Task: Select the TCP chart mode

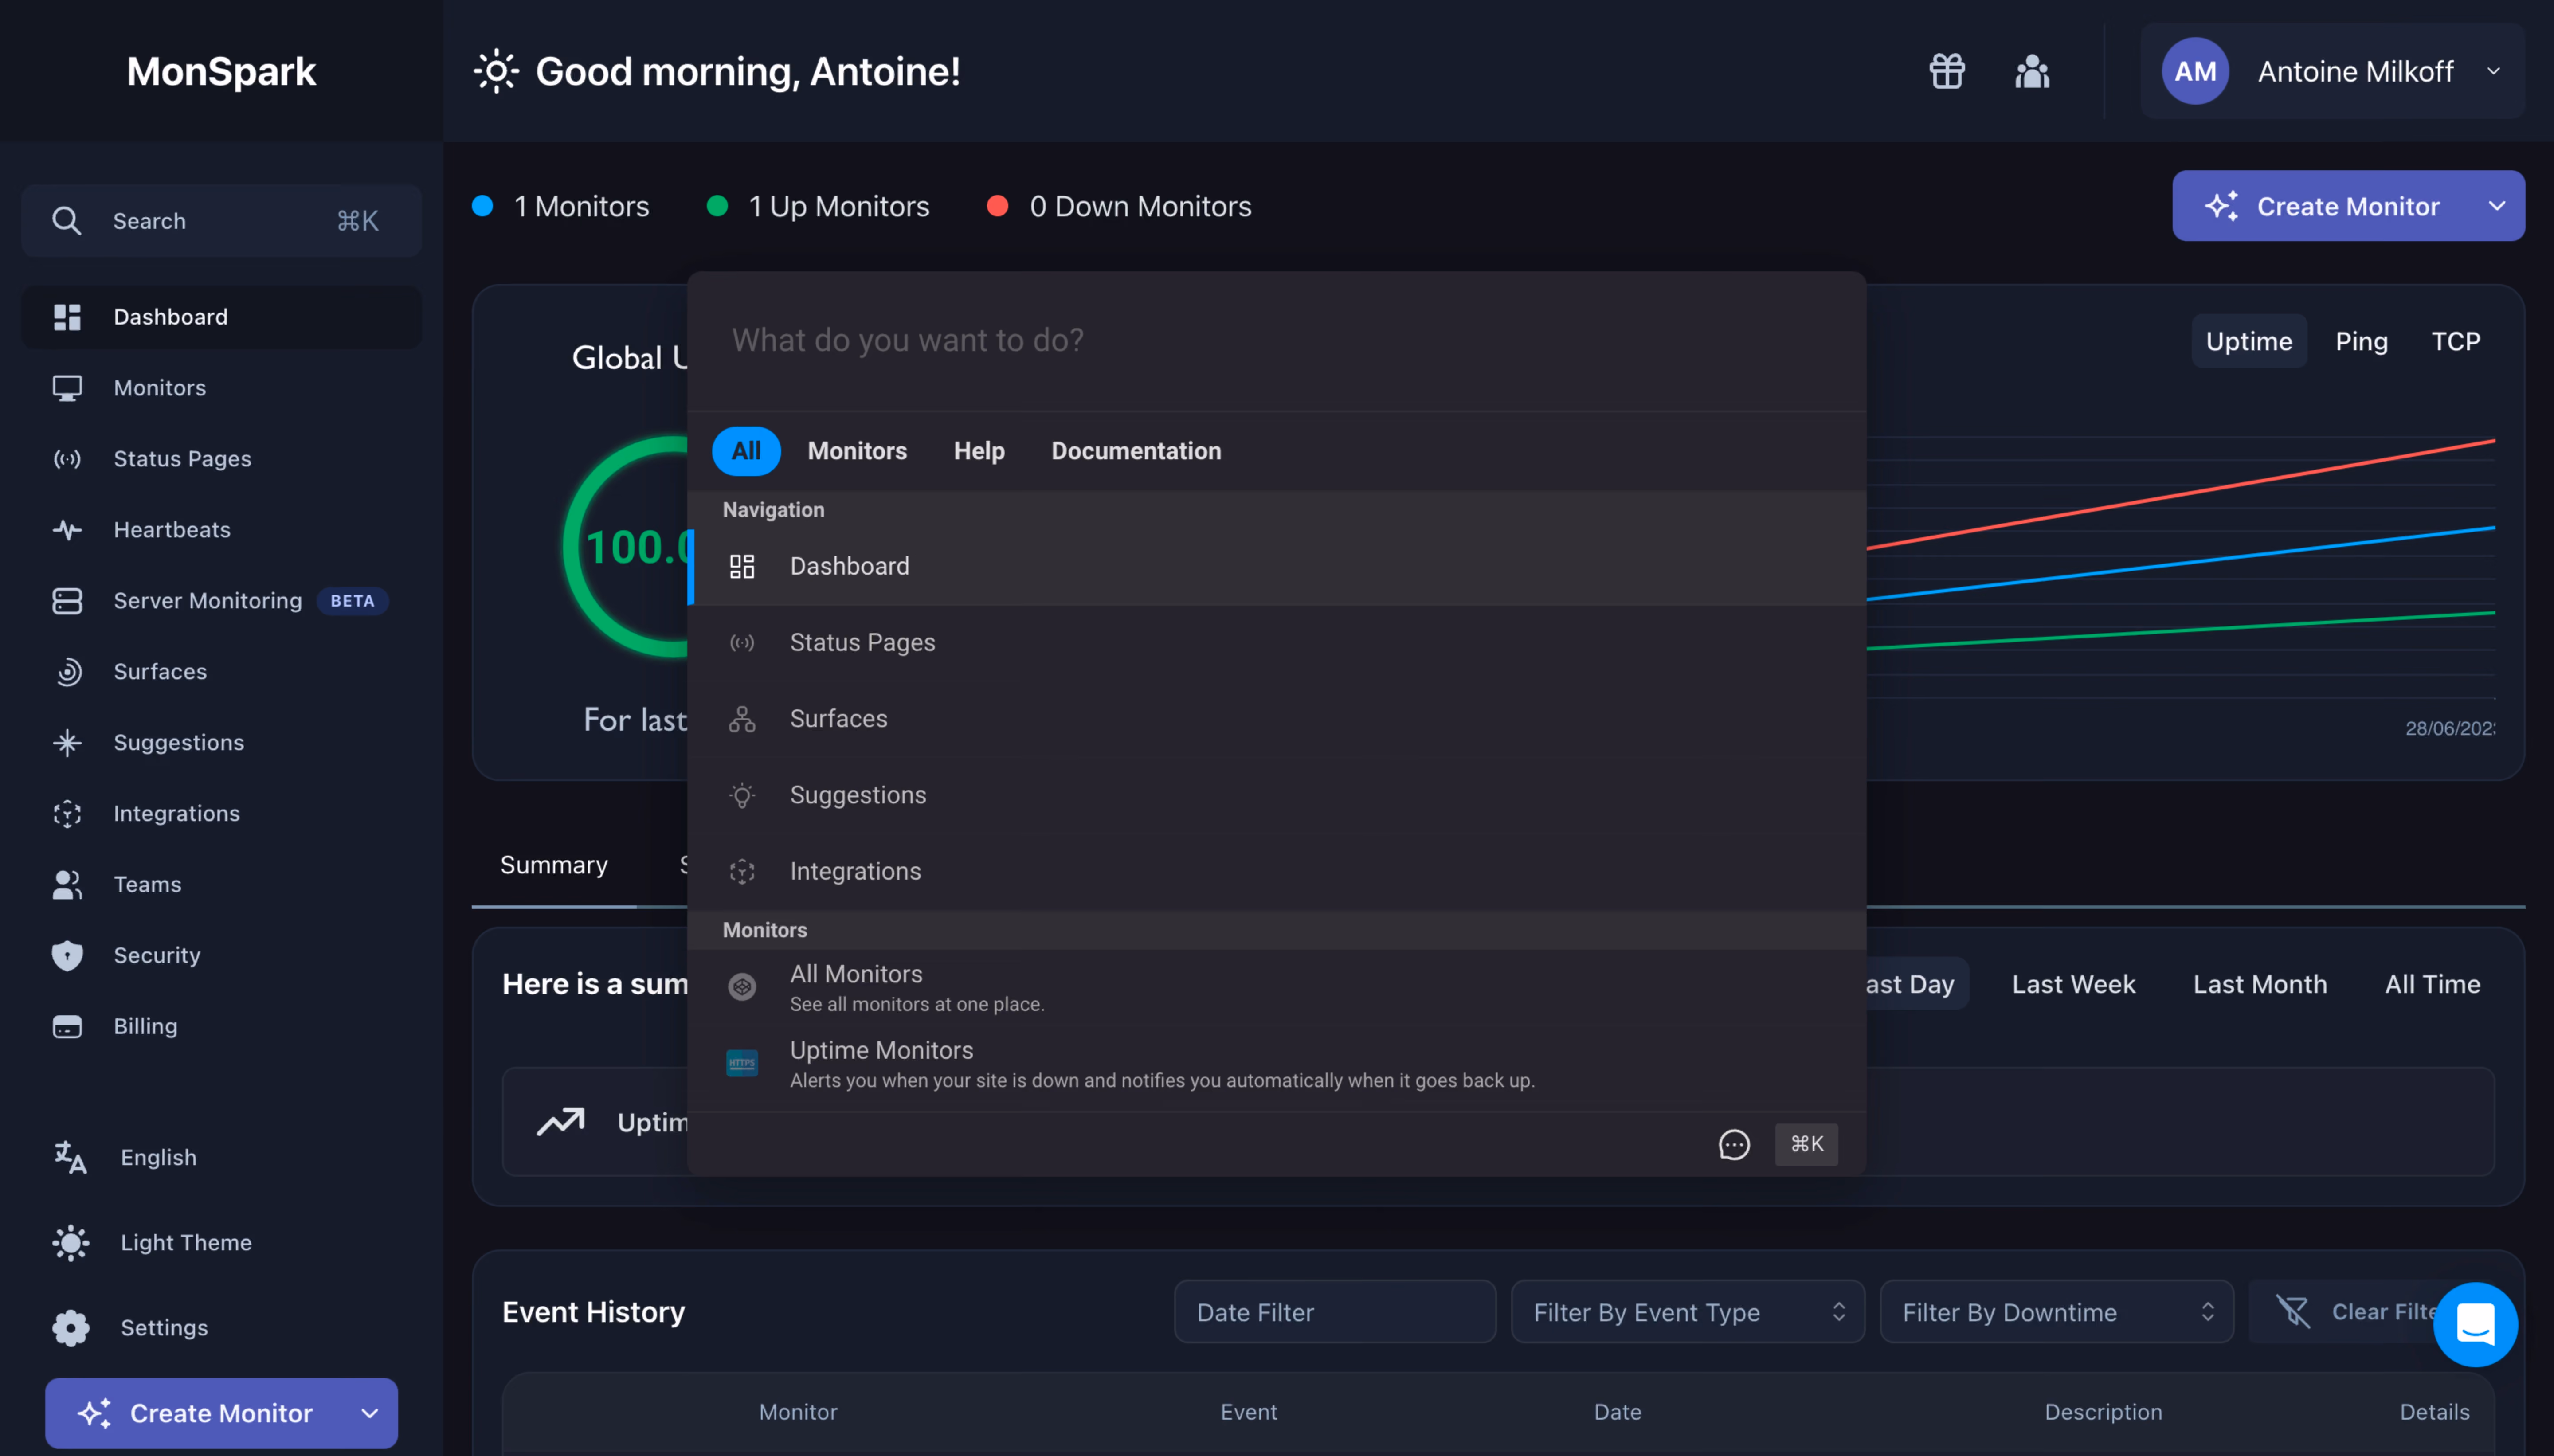Action: point(2455,342)
